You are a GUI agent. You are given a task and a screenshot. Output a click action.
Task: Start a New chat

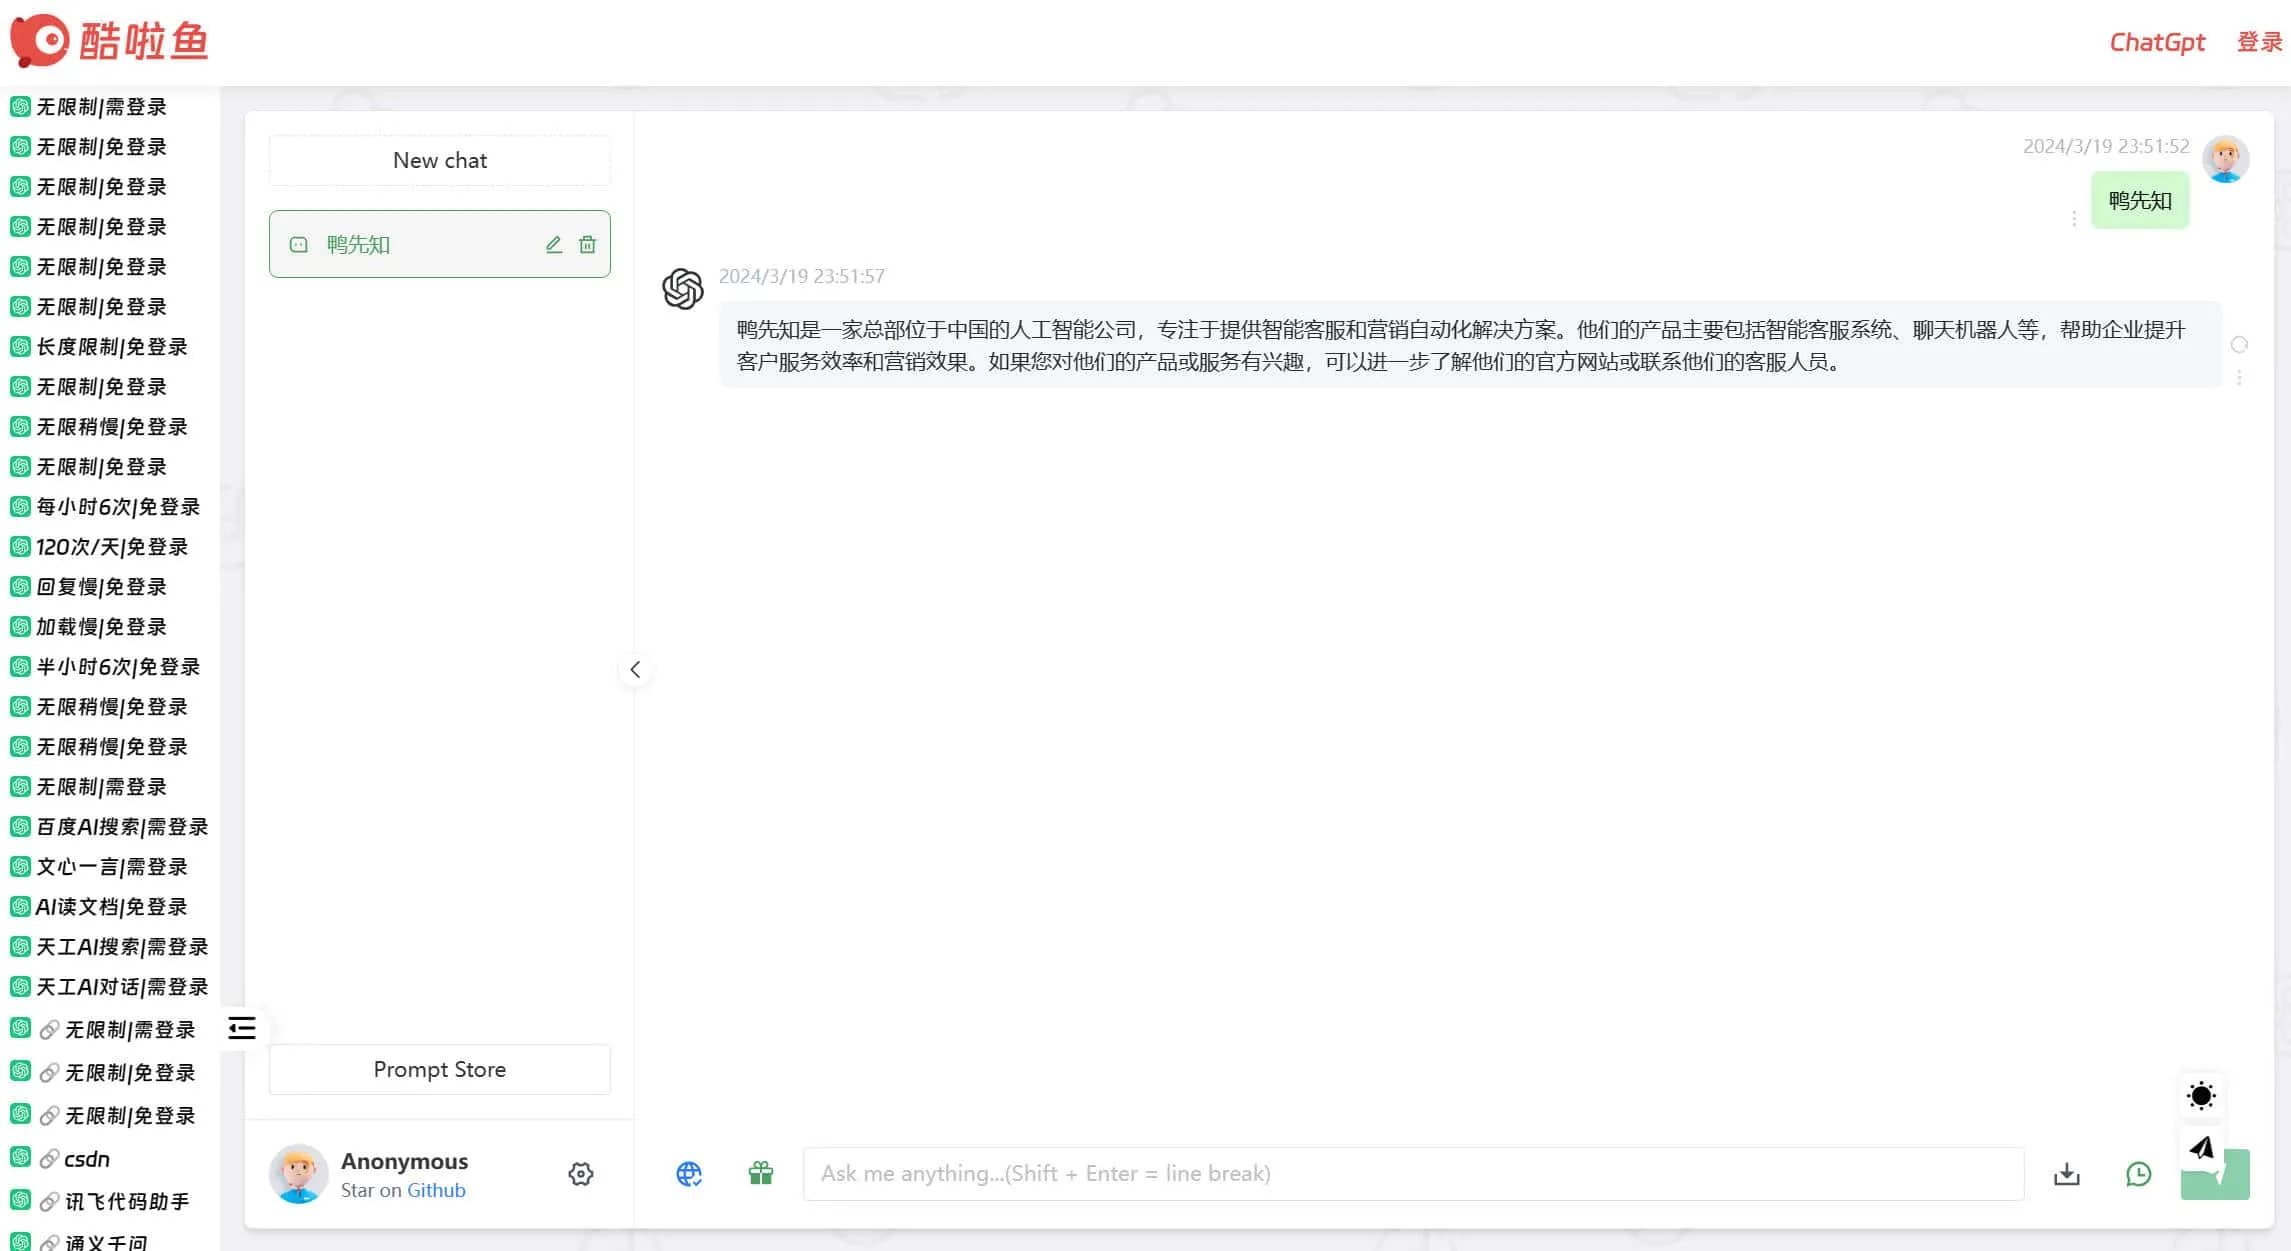[440, 160]
